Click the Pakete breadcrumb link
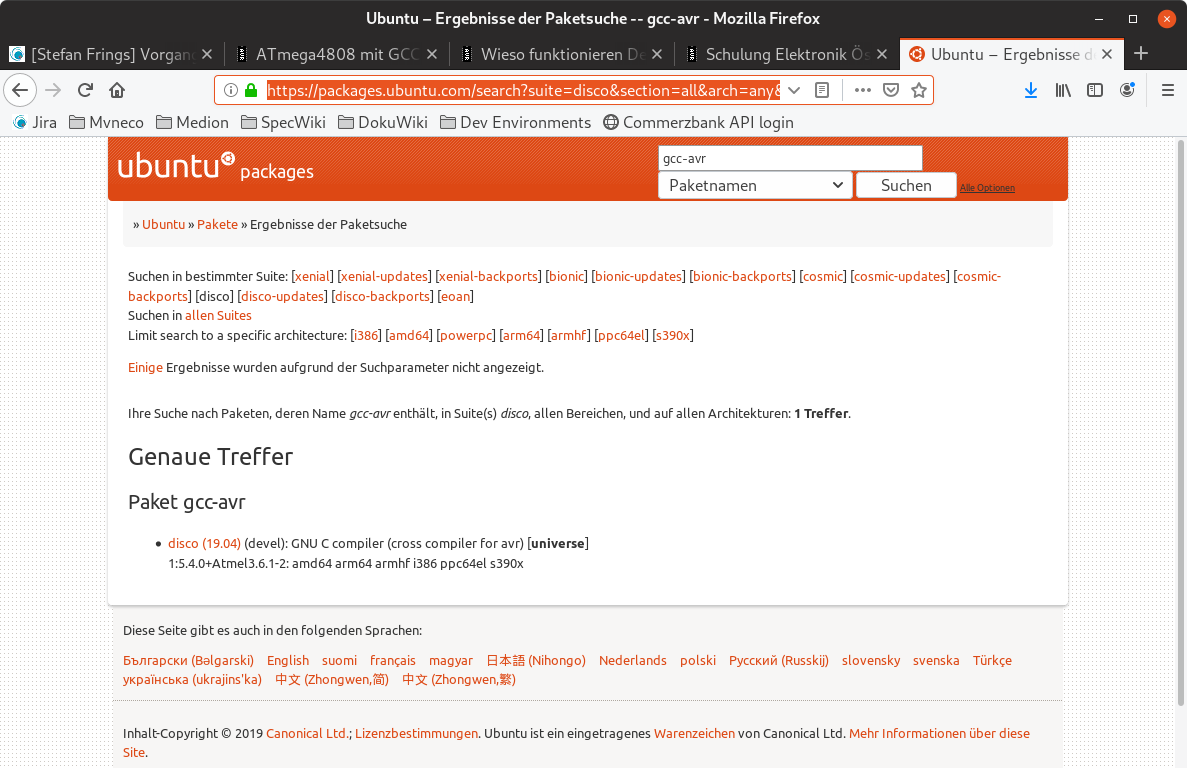The width and height of the screenshot is (1187, 768). tap(217, 225)
